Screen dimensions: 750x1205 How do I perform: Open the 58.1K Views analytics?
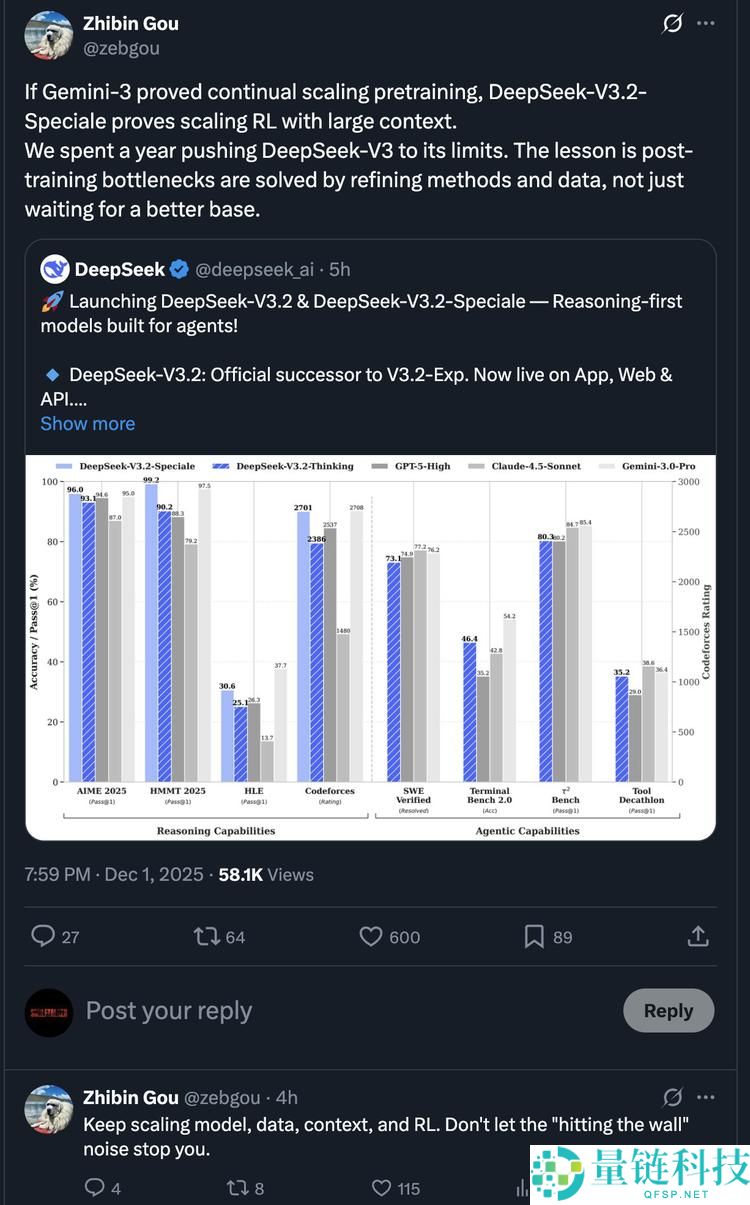coord(266,874)
